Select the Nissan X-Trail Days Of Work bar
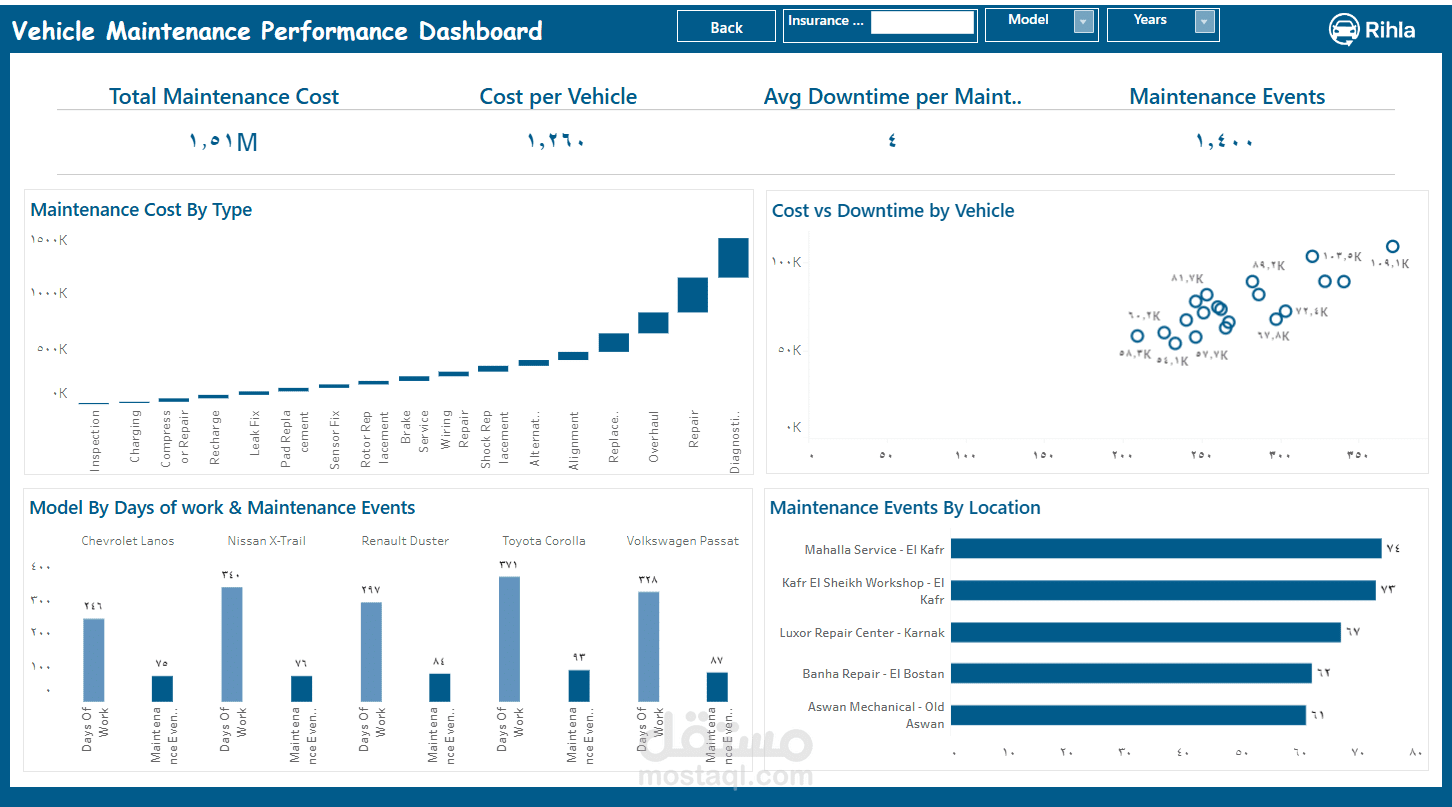 click(232, 644)
